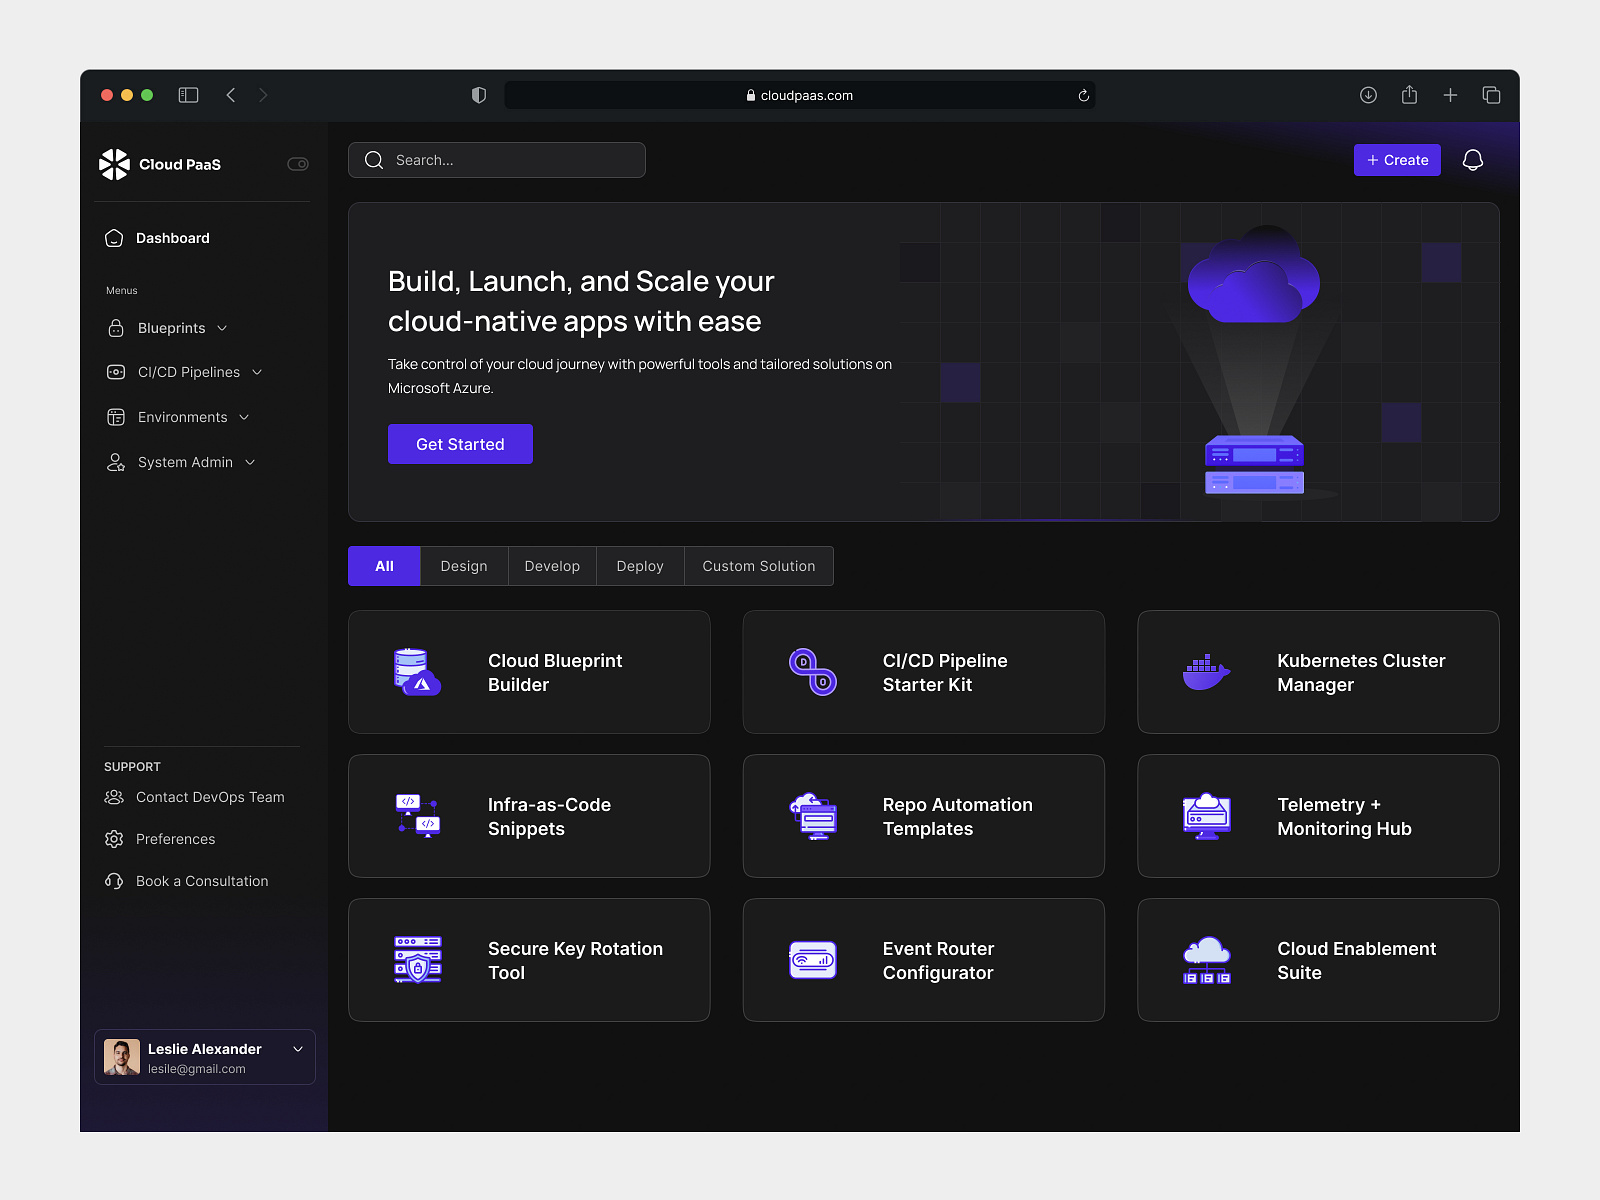Click the Cloud PaaS logo icon
The image size is (1600, 1200).
tap(115, 164)
